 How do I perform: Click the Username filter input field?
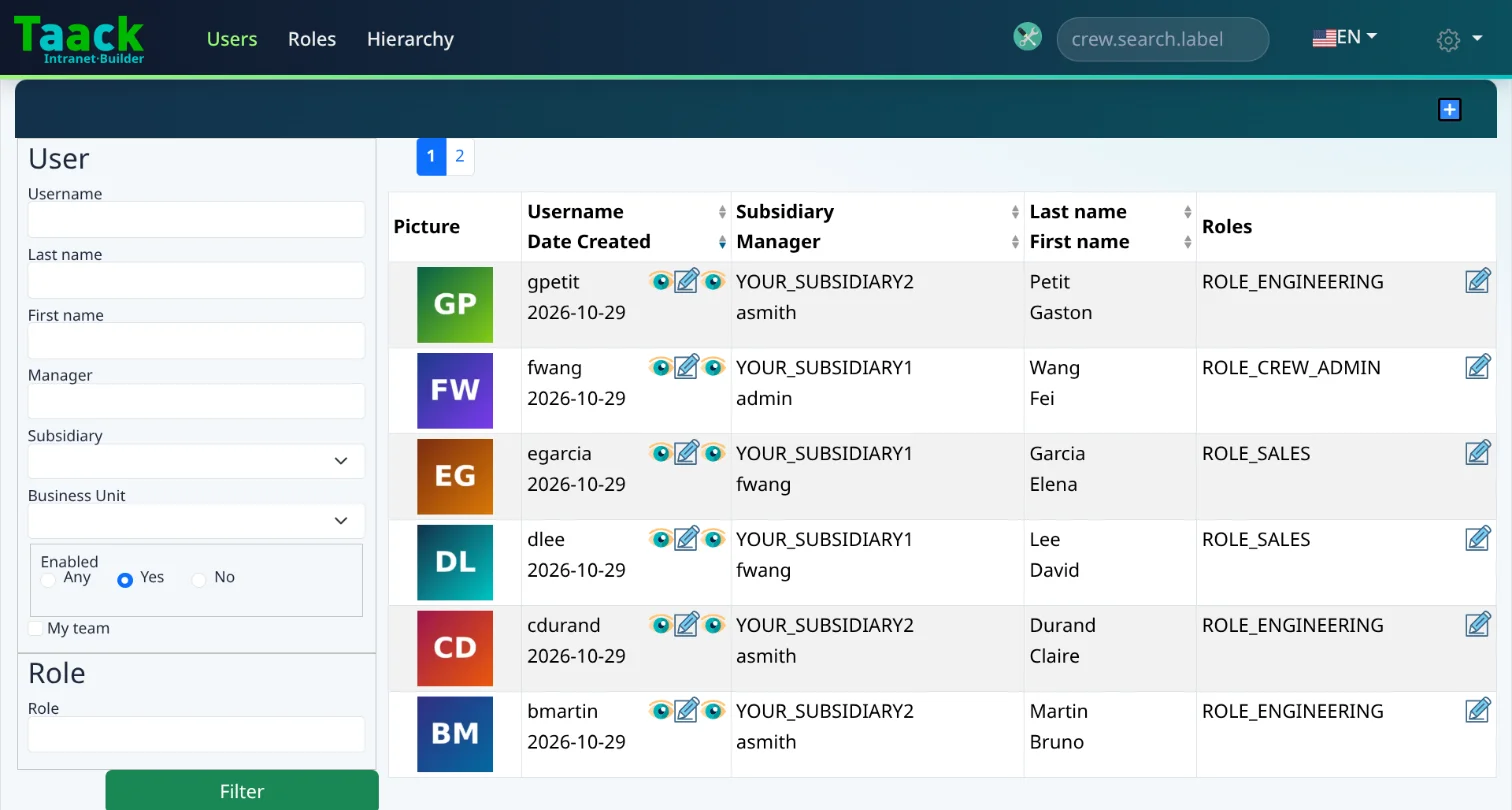pos(196,219)
